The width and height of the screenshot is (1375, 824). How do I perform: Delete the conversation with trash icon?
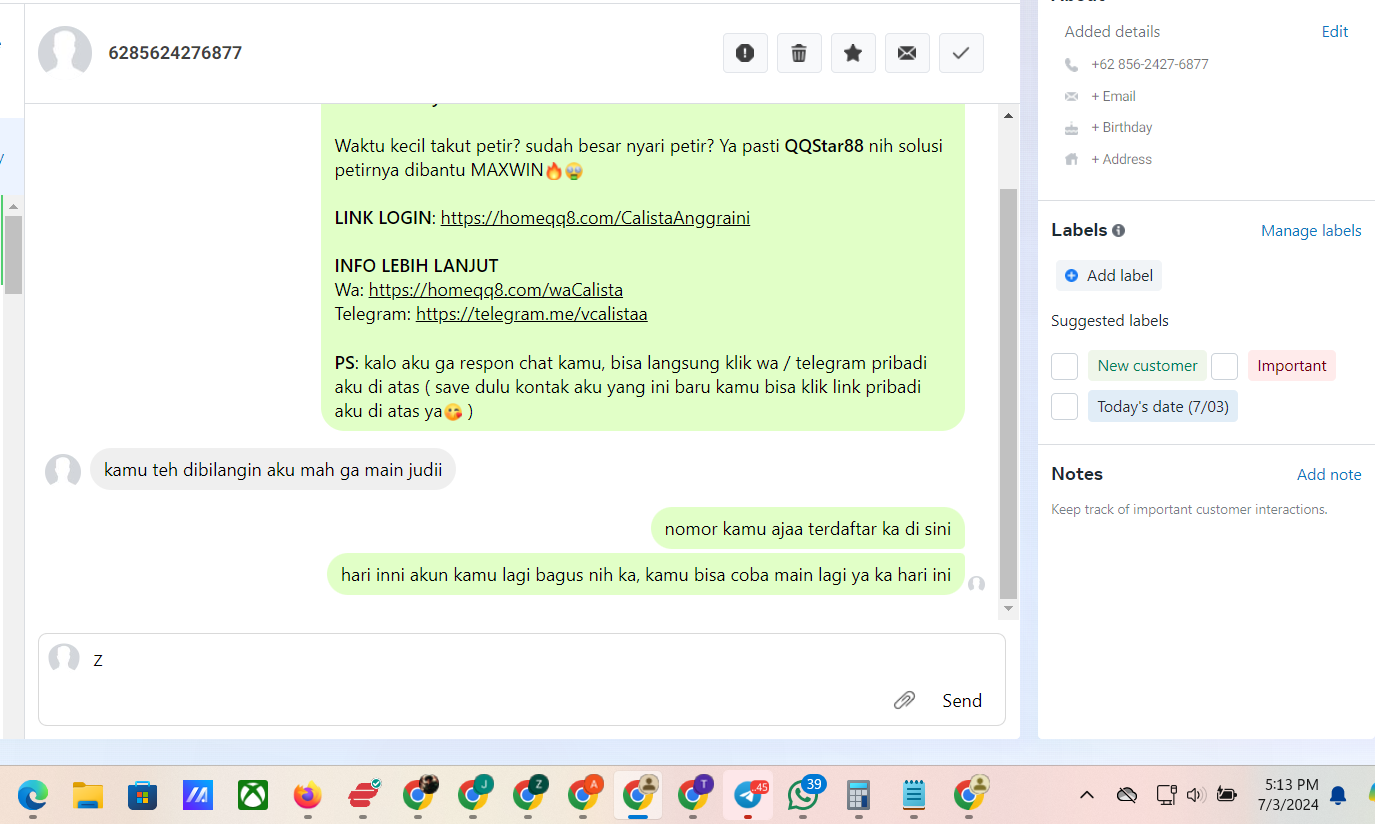pyautogui.click(x=799, y=53)
